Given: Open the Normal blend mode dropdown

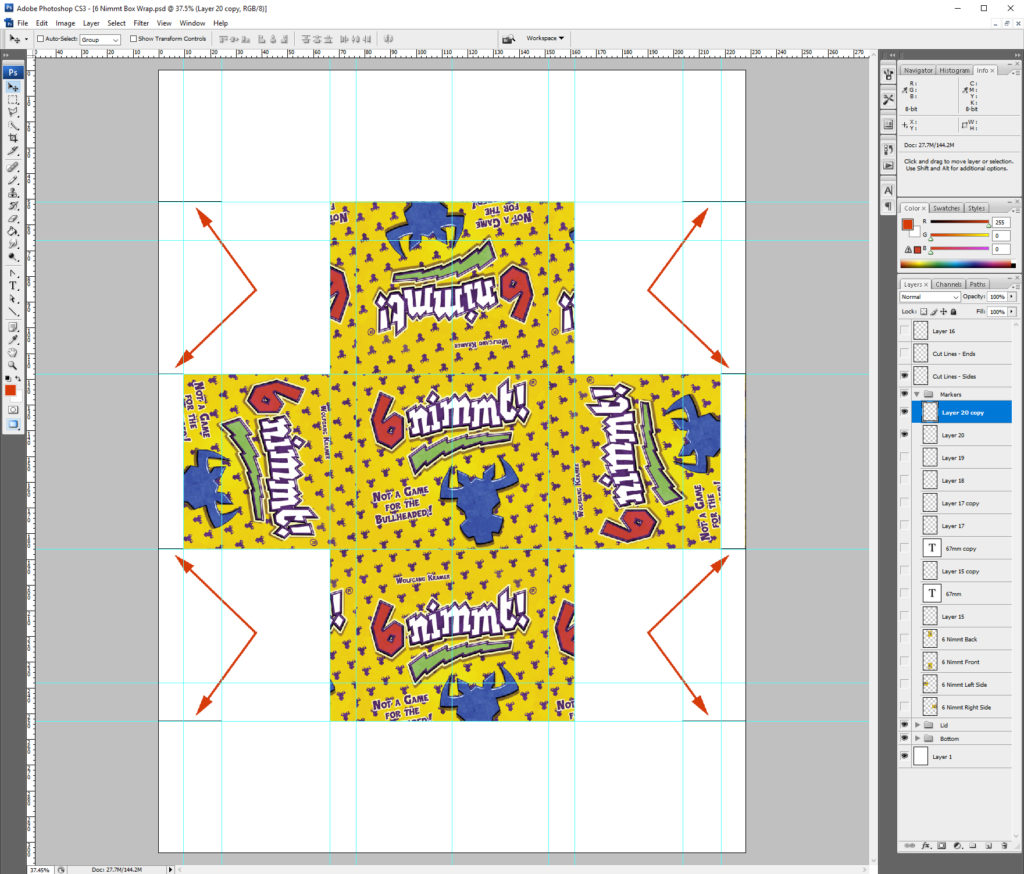Looking at the screenshot, I should point(929,297).
